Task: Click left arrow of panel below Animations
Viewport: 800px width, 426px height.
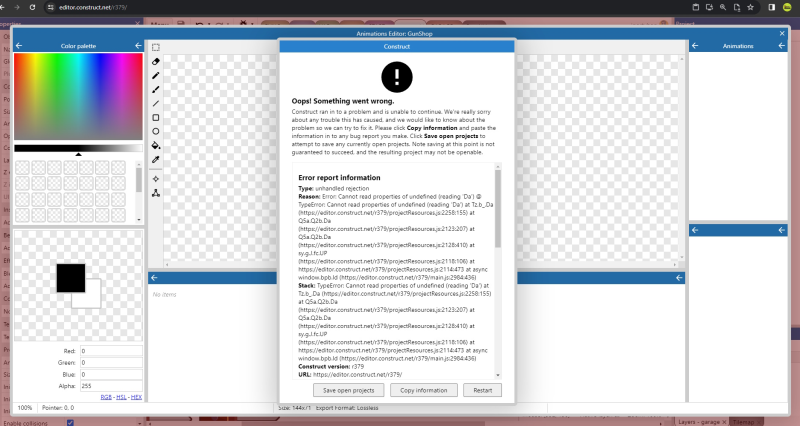Action: point(695,230)
